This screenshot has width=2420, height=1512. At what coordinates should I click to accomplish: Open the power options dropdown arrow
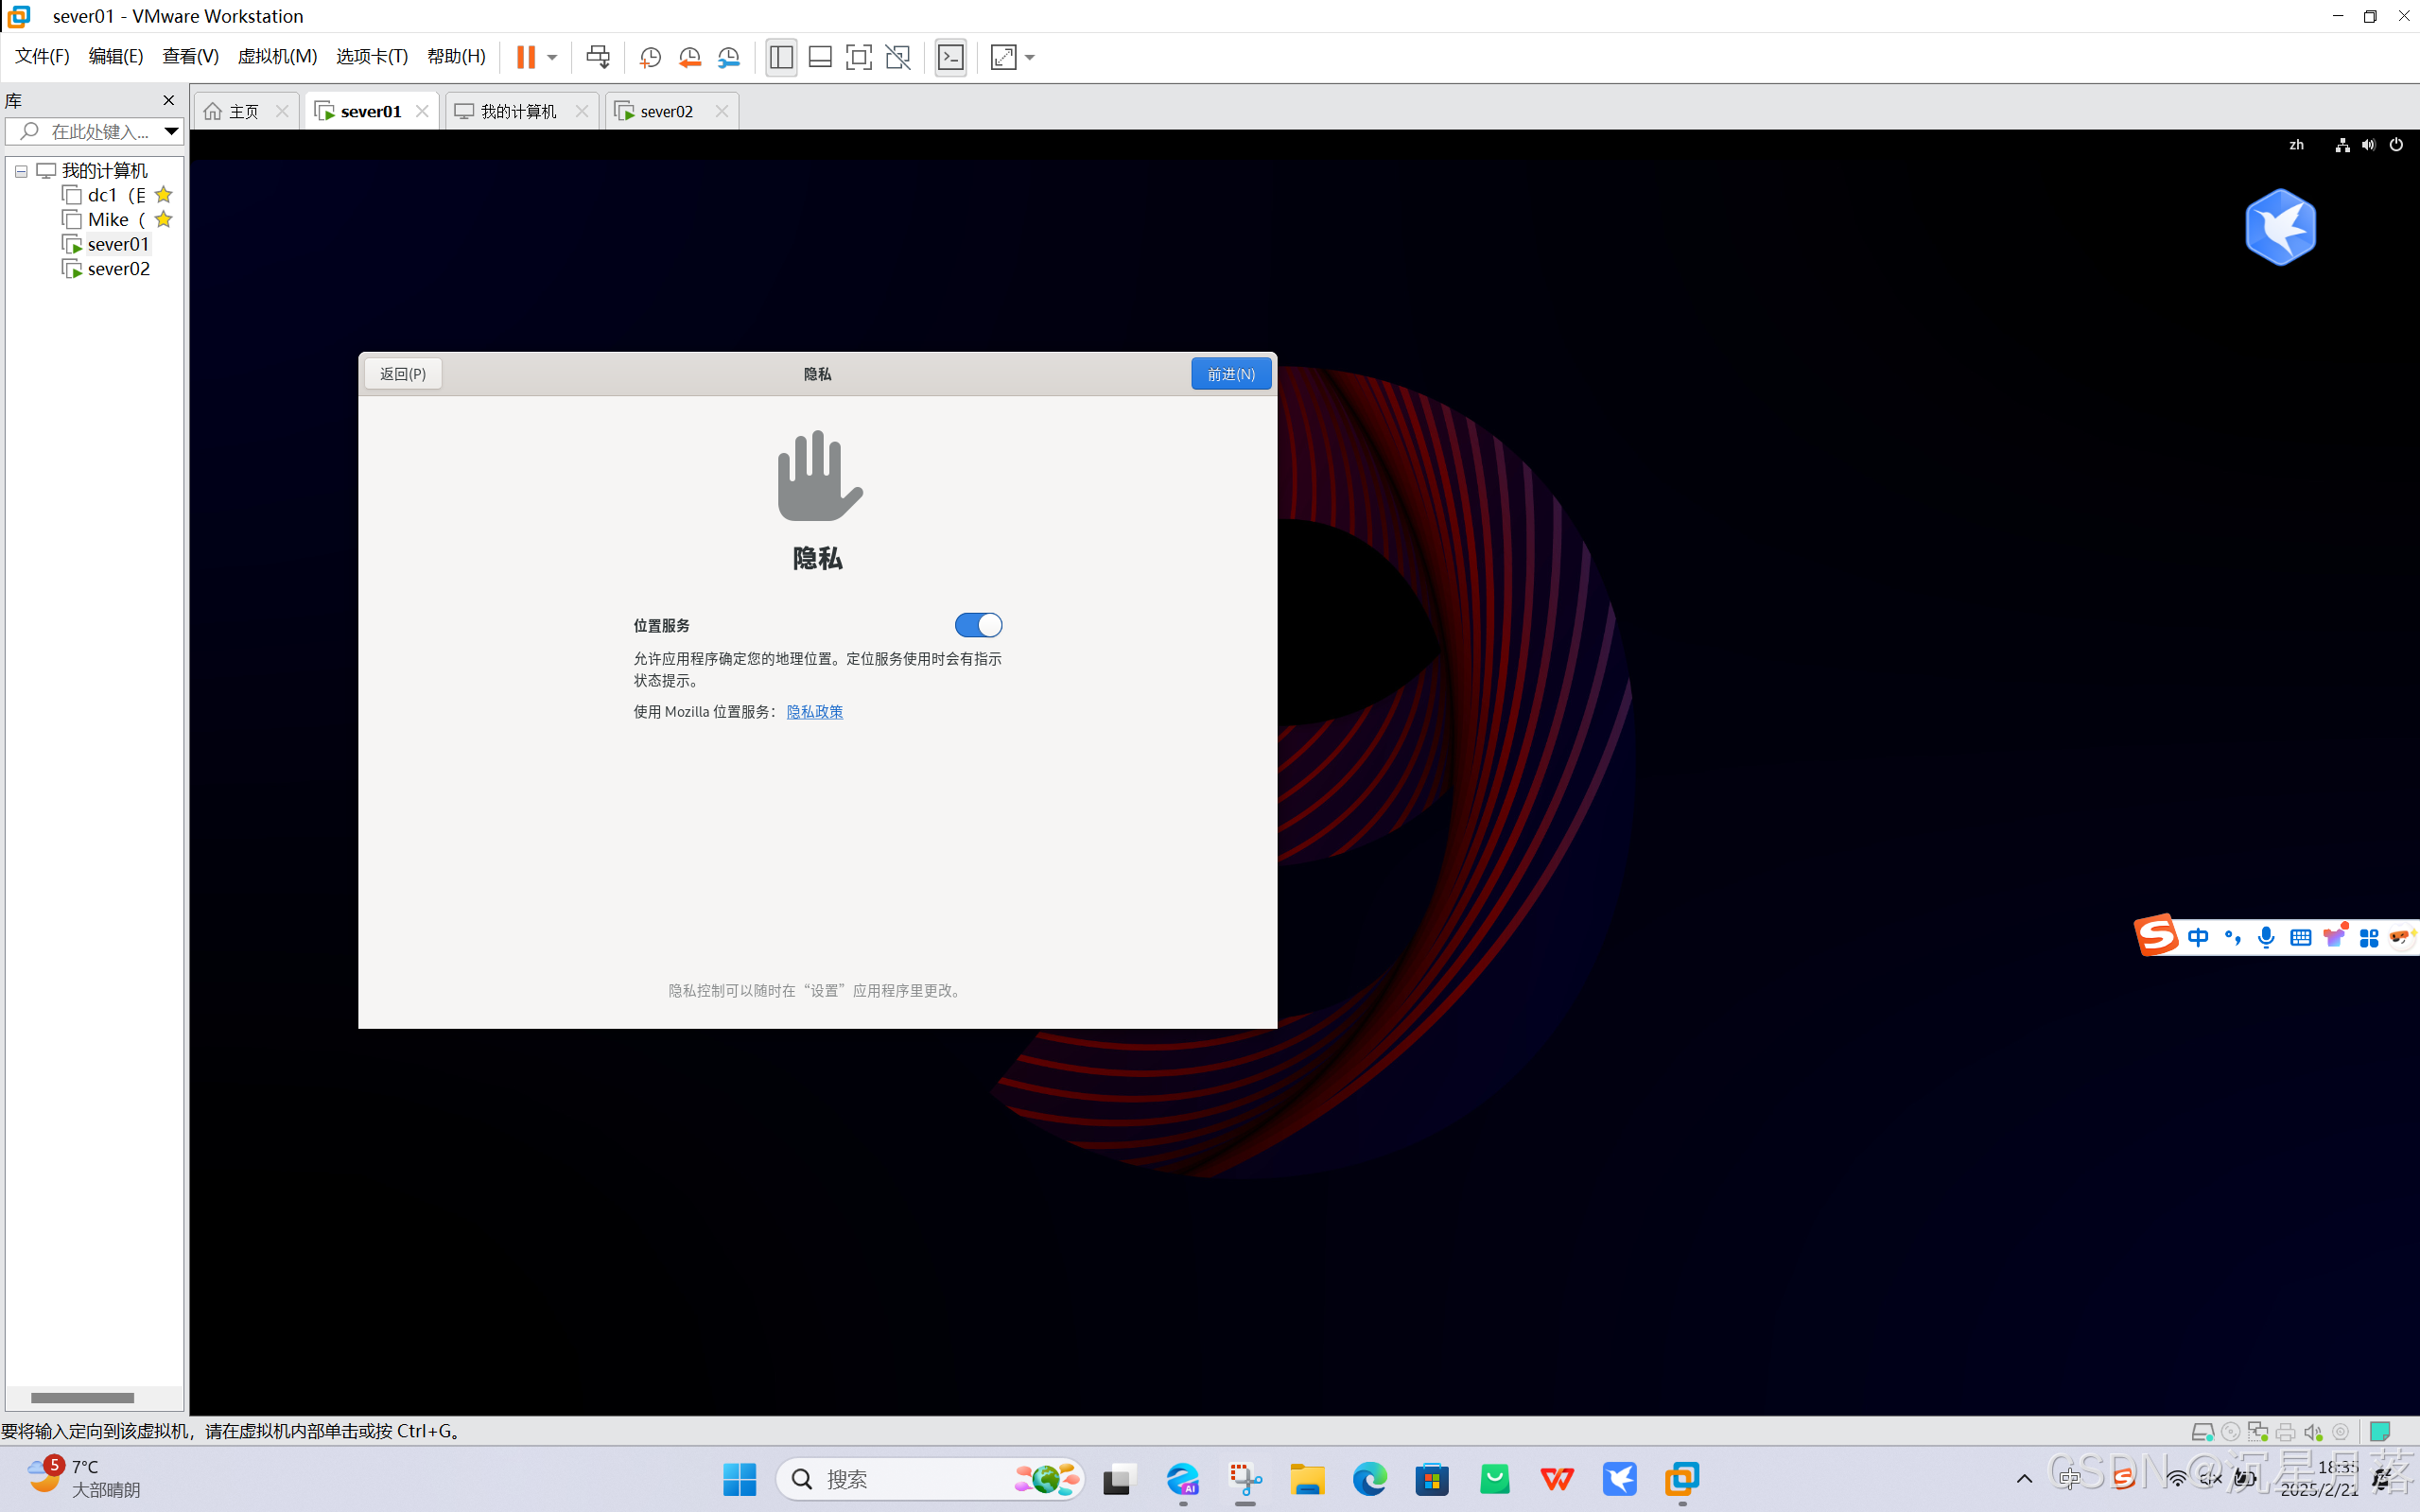(x=552, y=57)
